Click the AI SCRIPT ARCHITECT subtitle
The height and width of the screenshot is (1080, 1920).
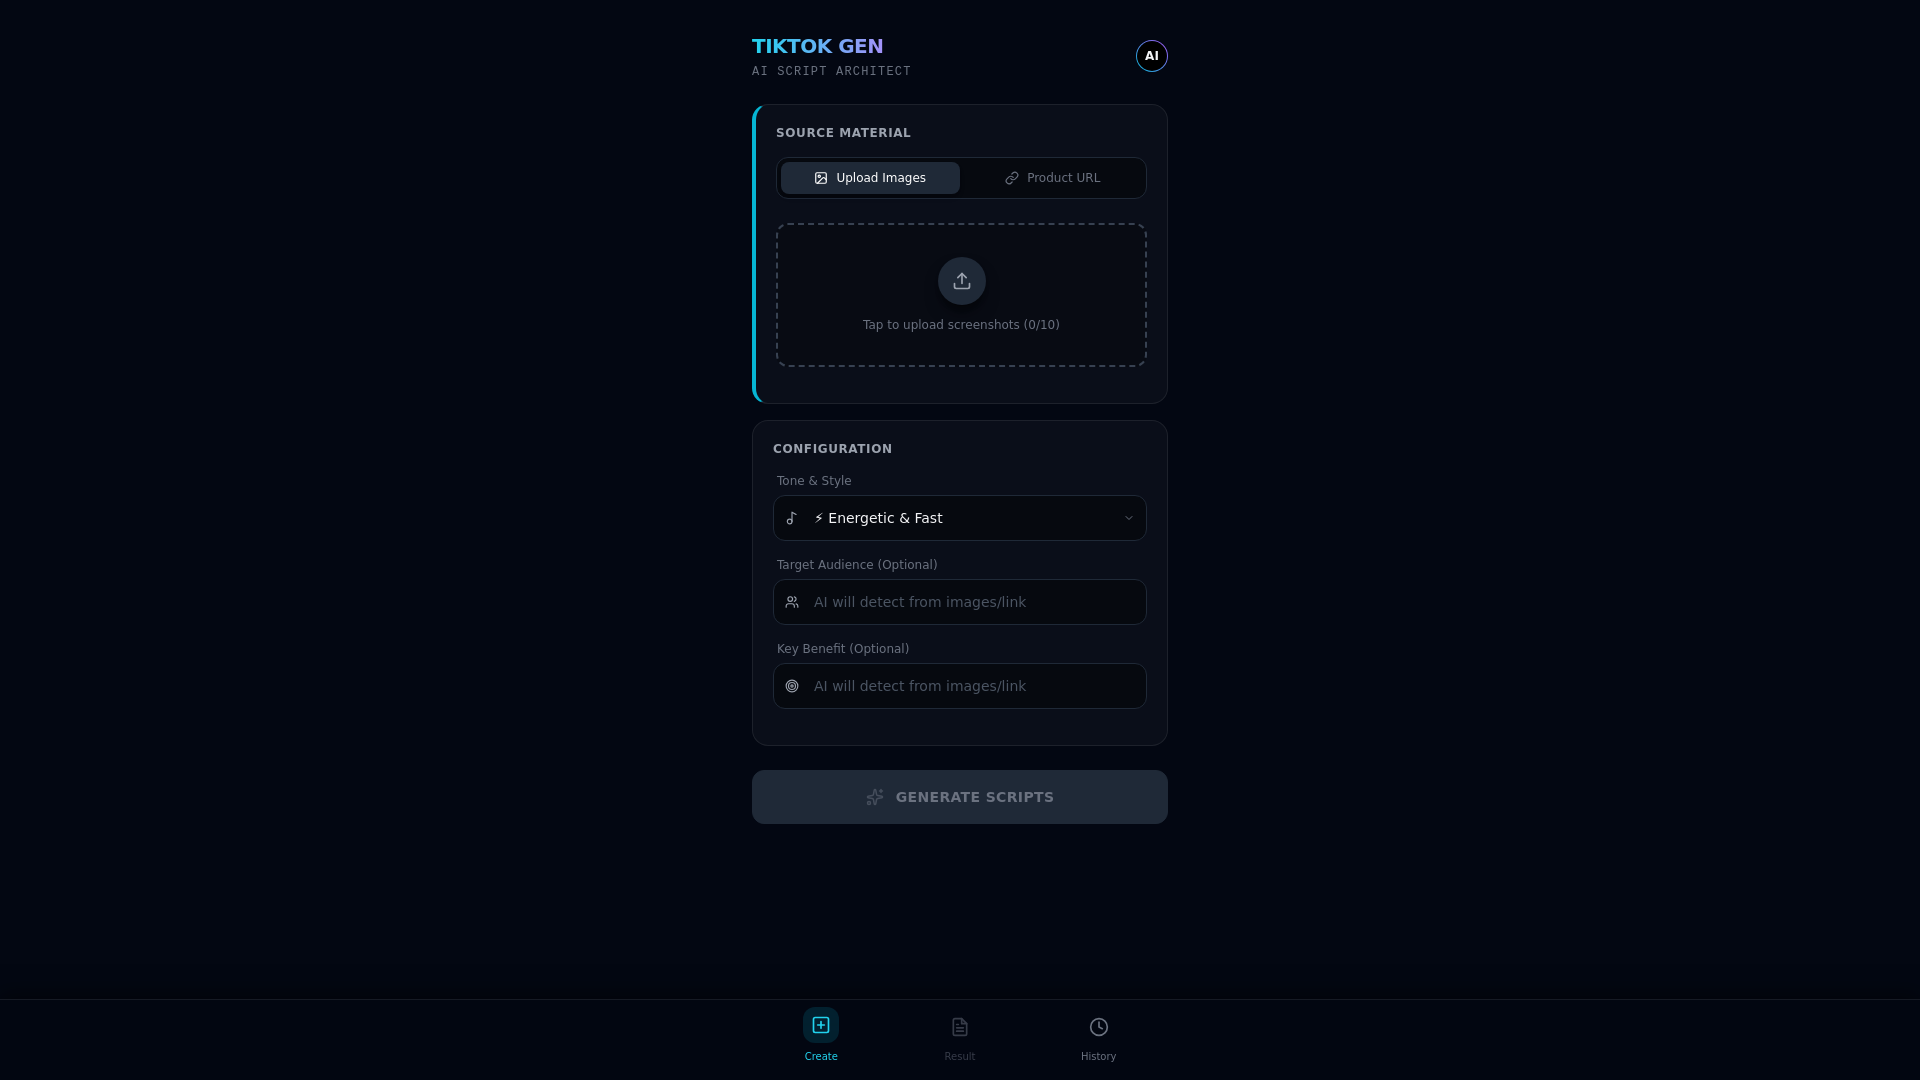[x=831, y=71]
